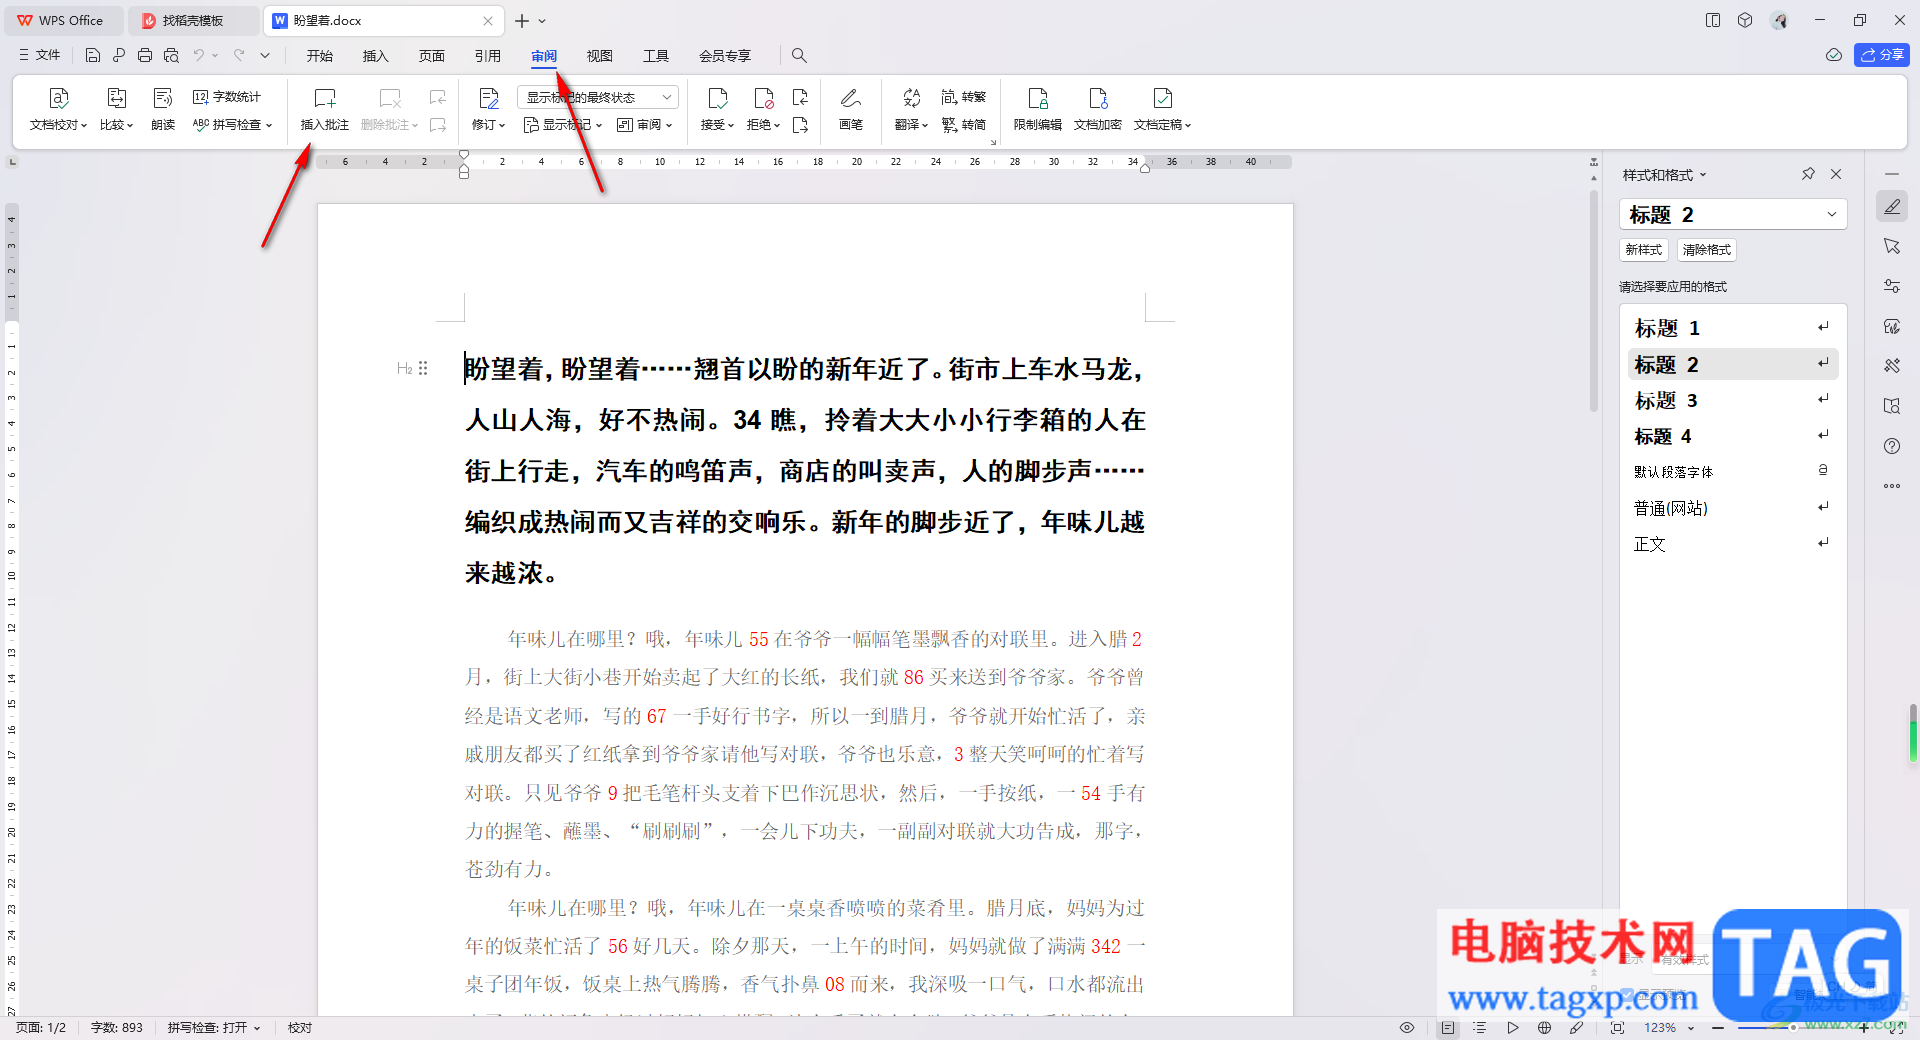The image size is (1920, 1040).
Task: Switch to the 插入 tab
Action: tap(375, 56)
